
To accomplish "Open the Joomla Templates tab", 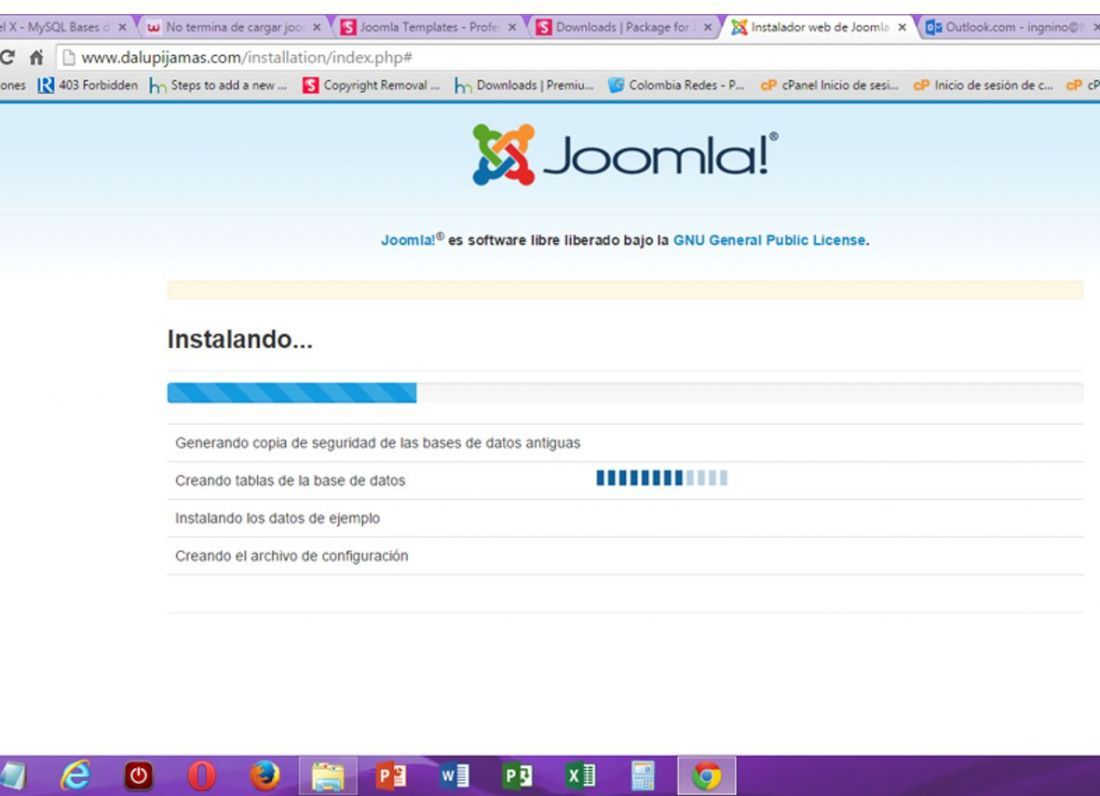I will click(x=428, y=27).
